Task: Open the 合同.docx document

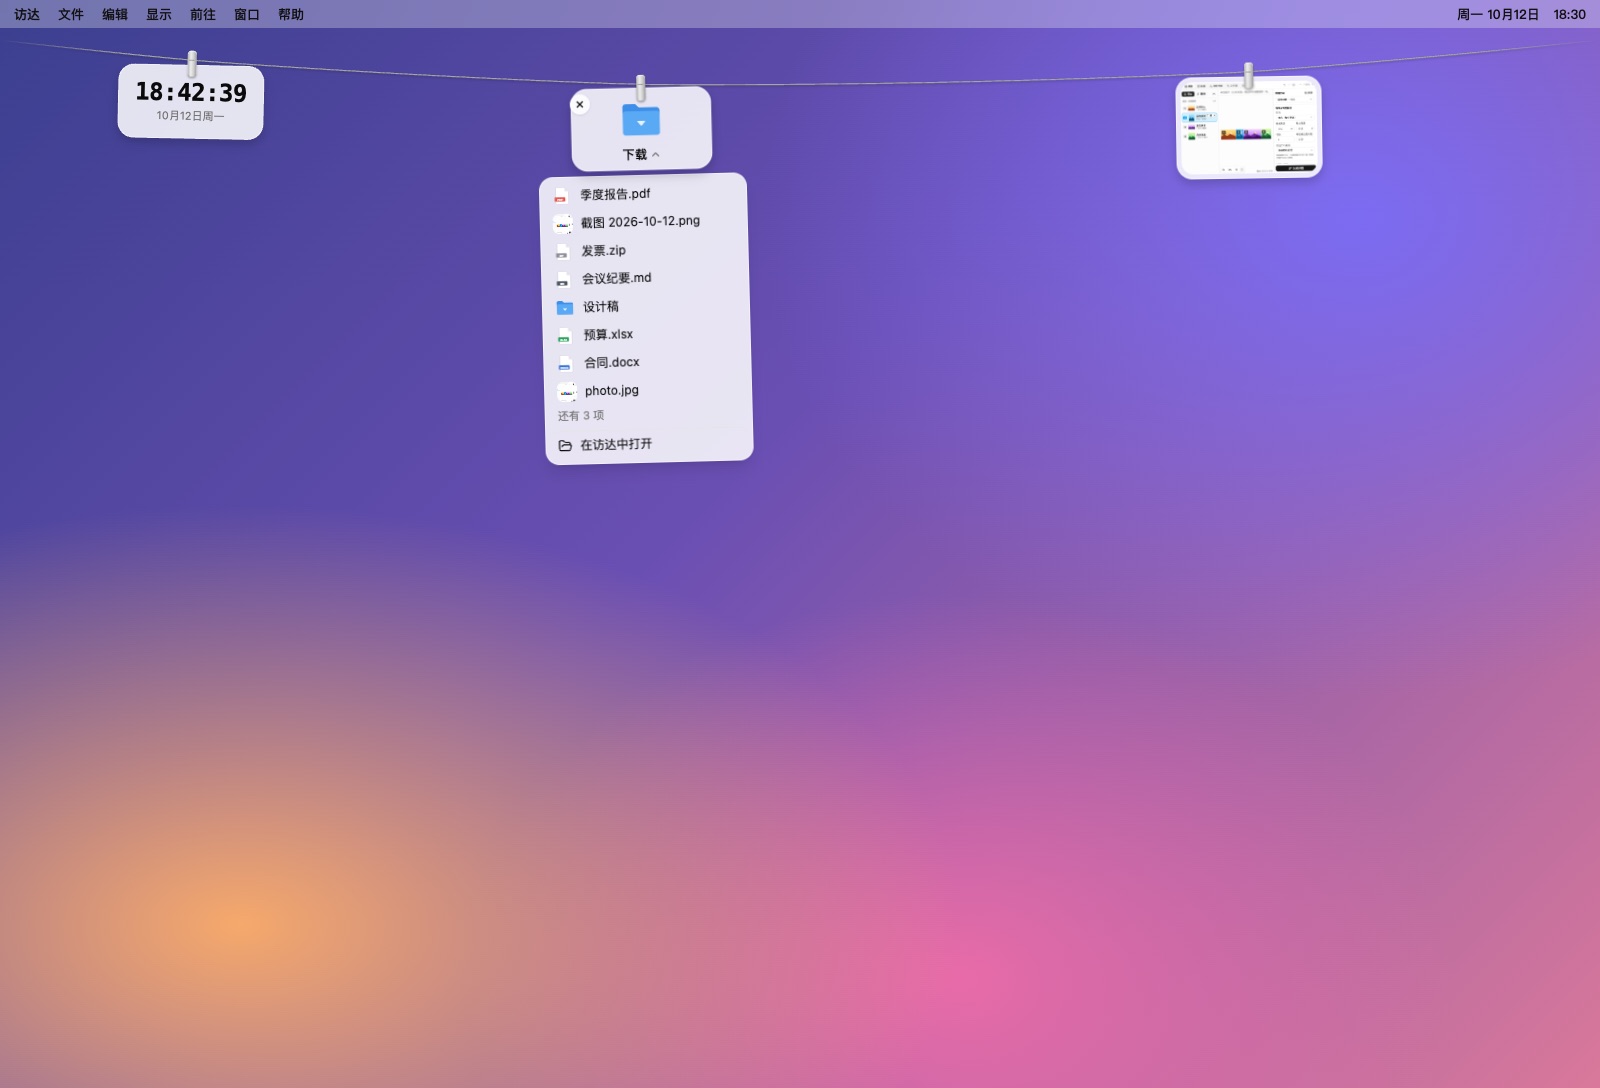Action: 650,362
